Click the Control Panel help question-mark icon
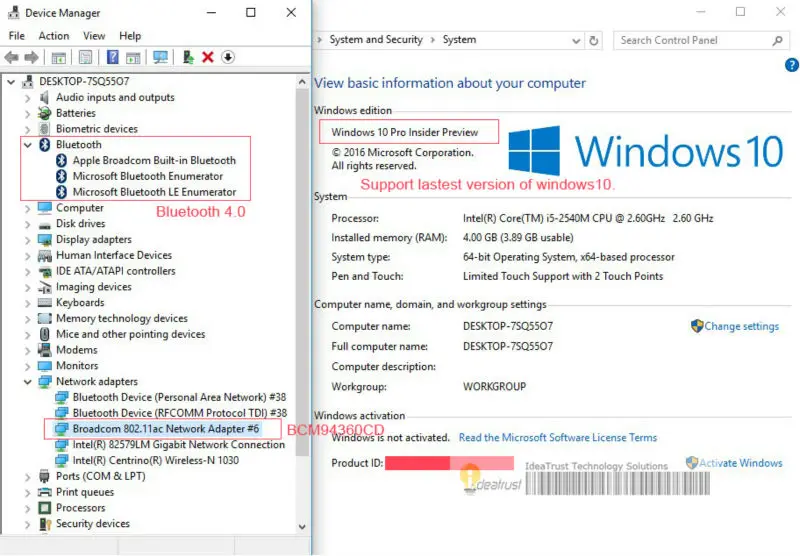Screen dimensions: 800x556 791,65
